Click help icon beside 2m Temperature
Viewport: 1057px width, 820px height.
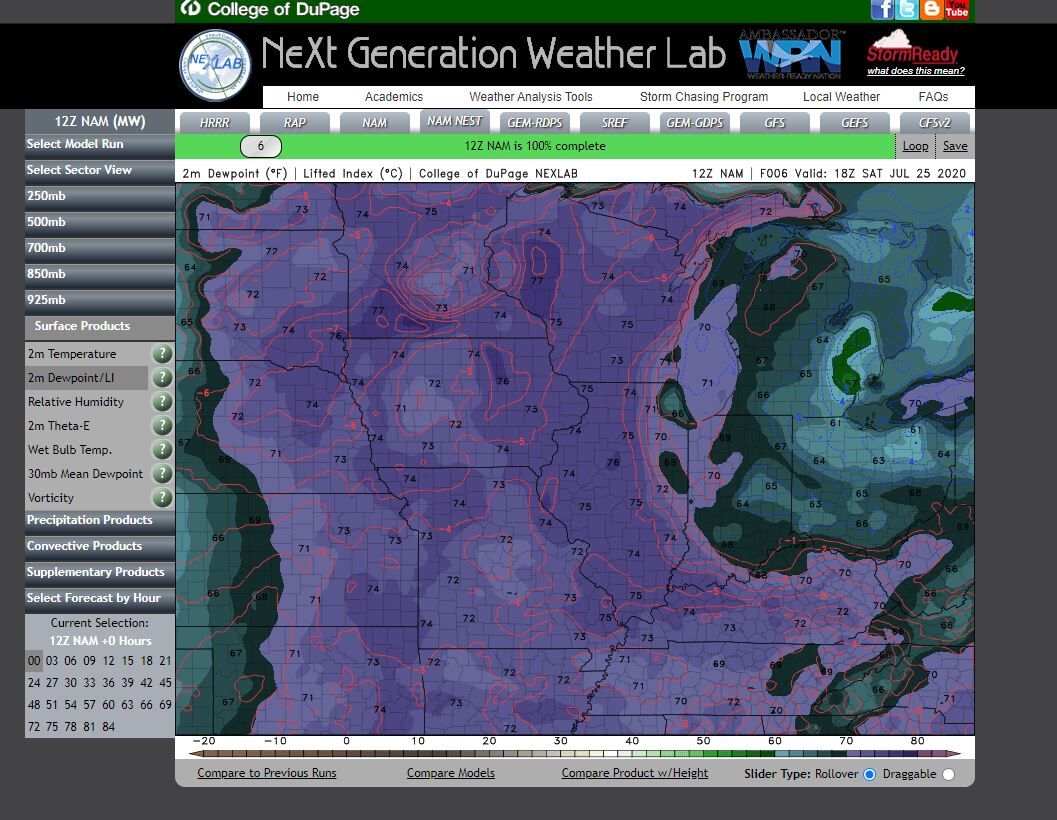(x=161, y=354)
